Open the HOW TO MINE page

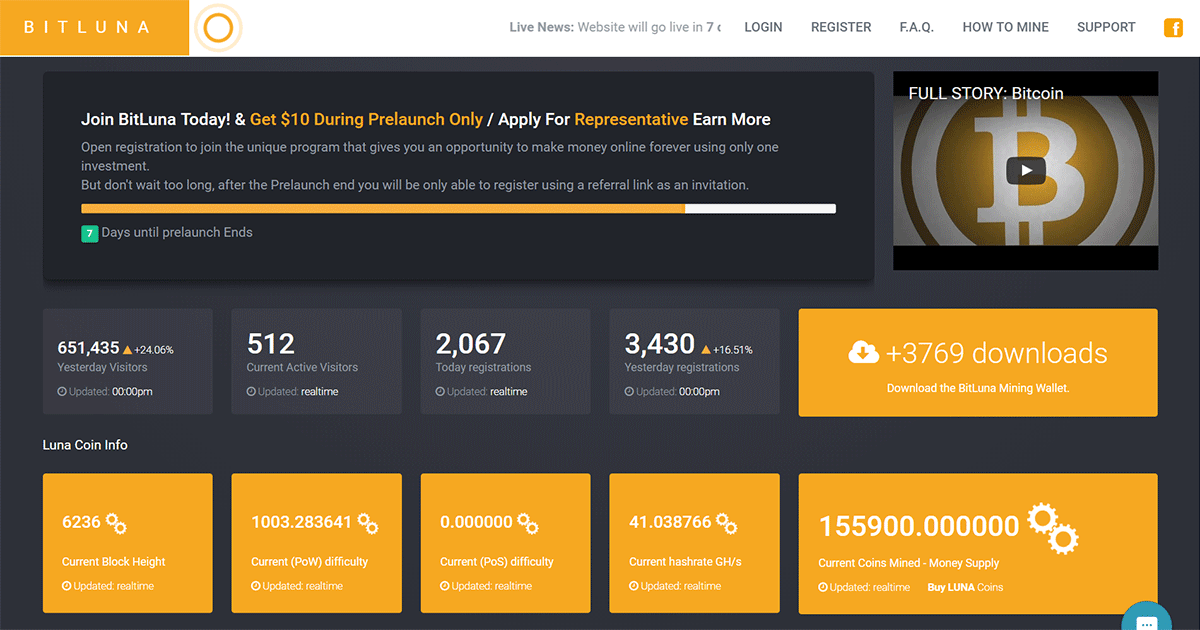(x=1006, y=28)
